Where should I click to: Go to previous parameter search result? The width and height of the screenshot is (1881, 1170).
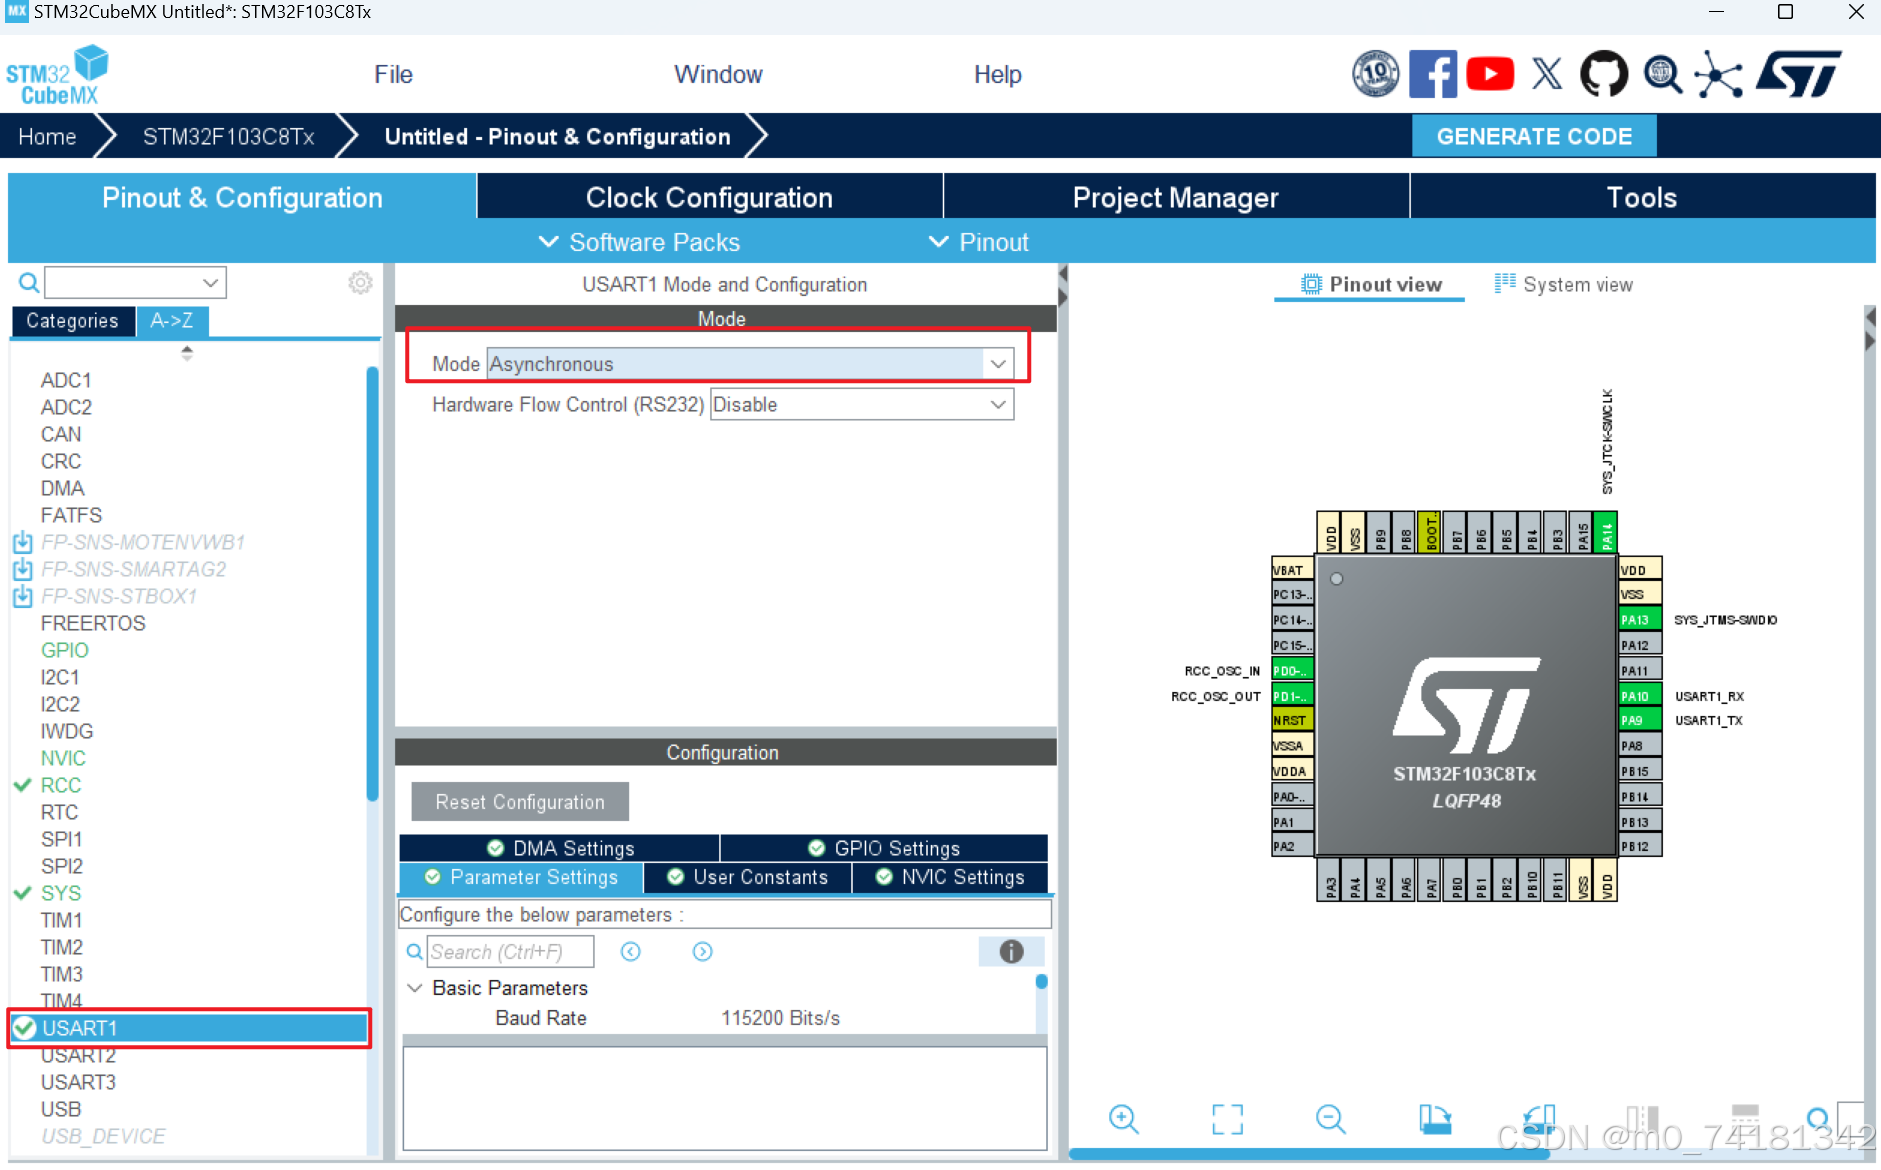[630, 951]
